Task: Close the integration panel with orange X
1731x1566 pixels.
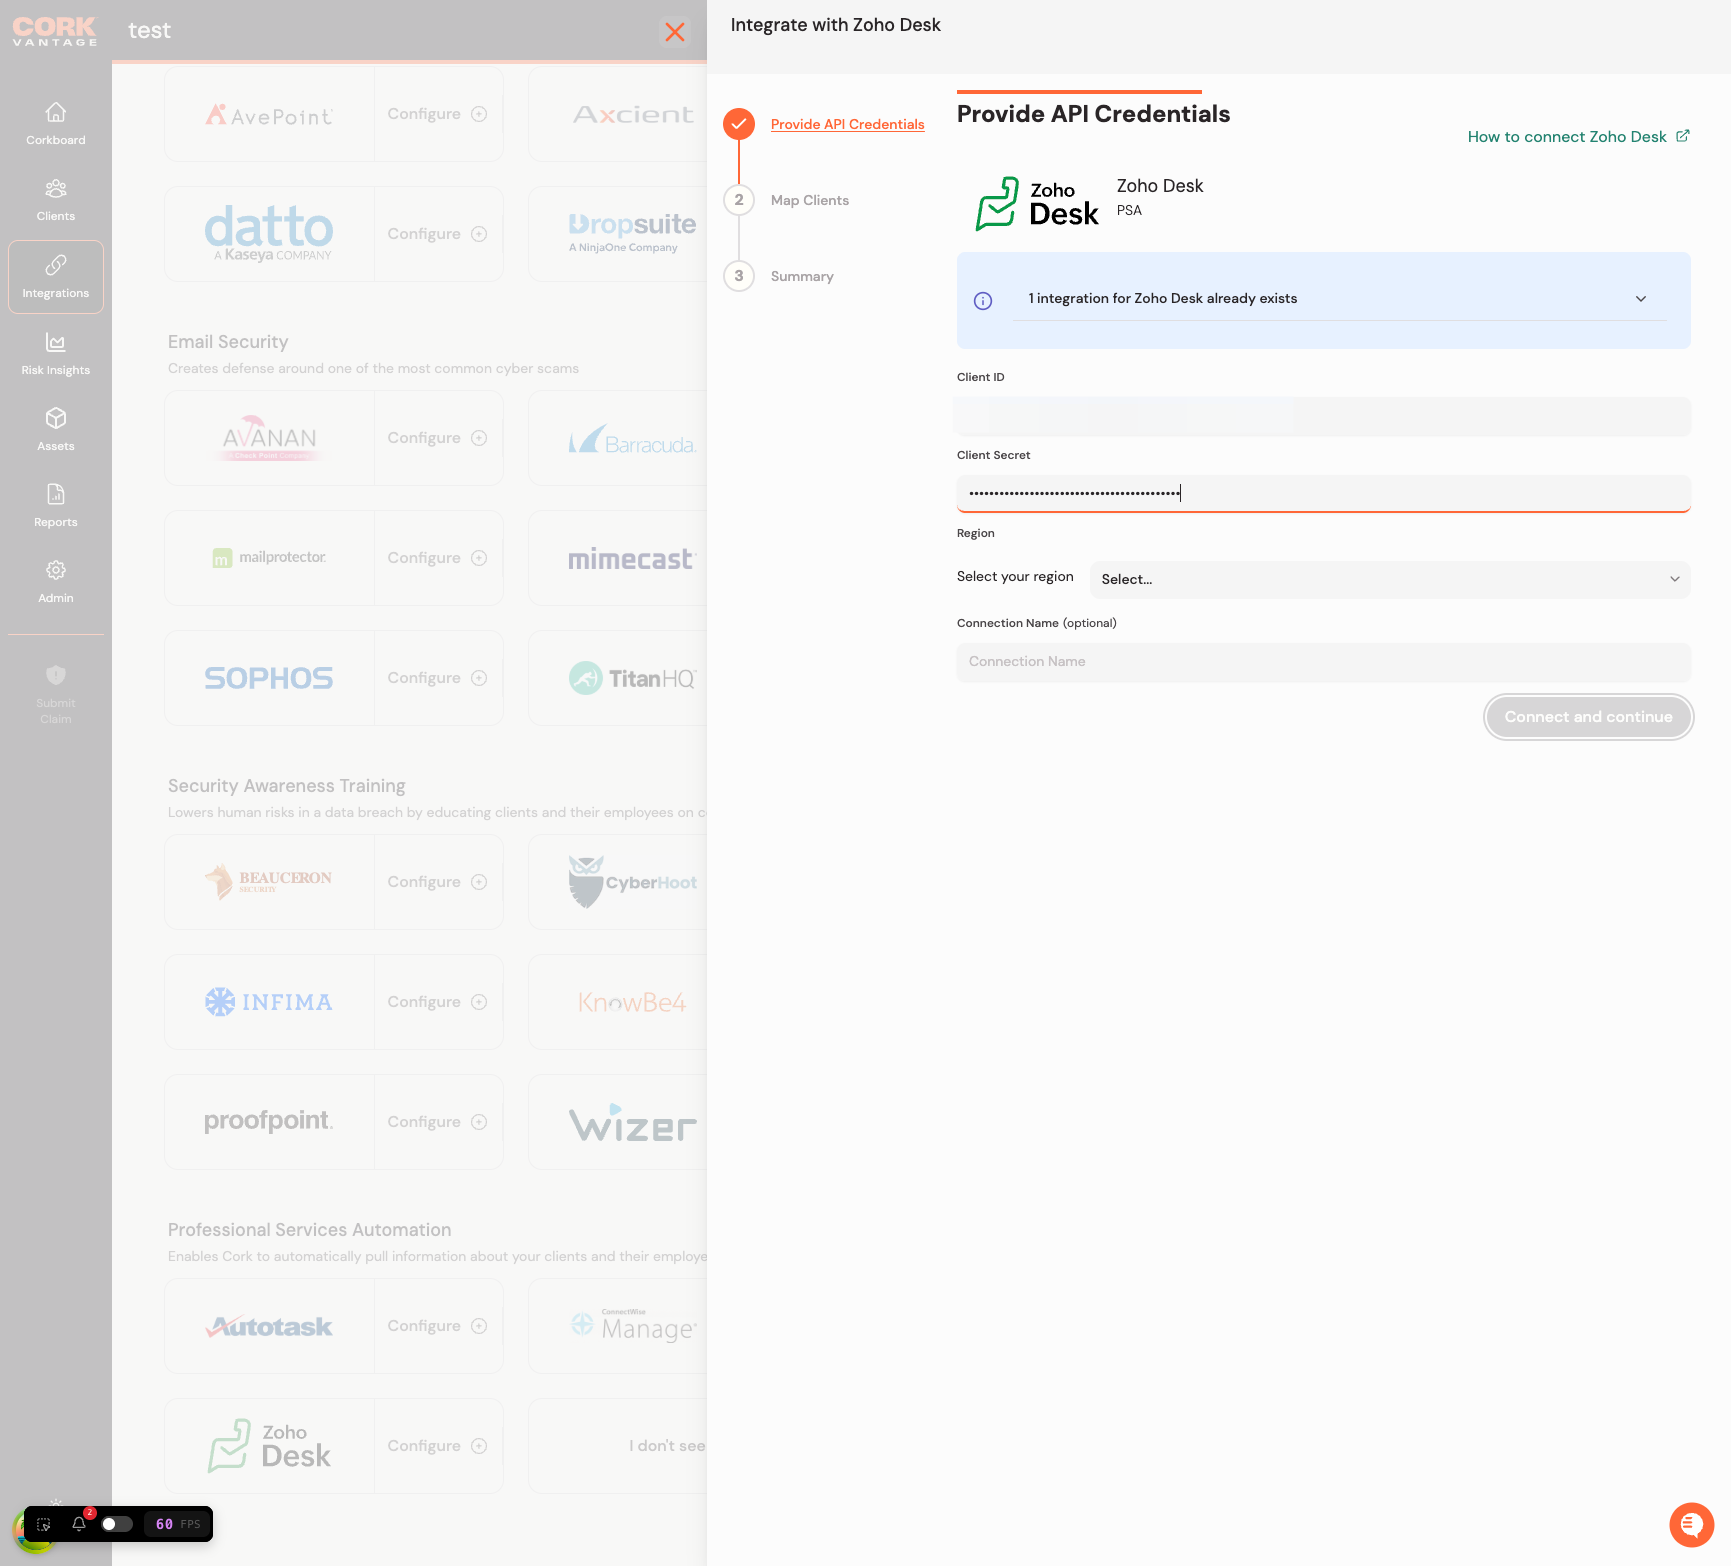Action: (675, 32)
